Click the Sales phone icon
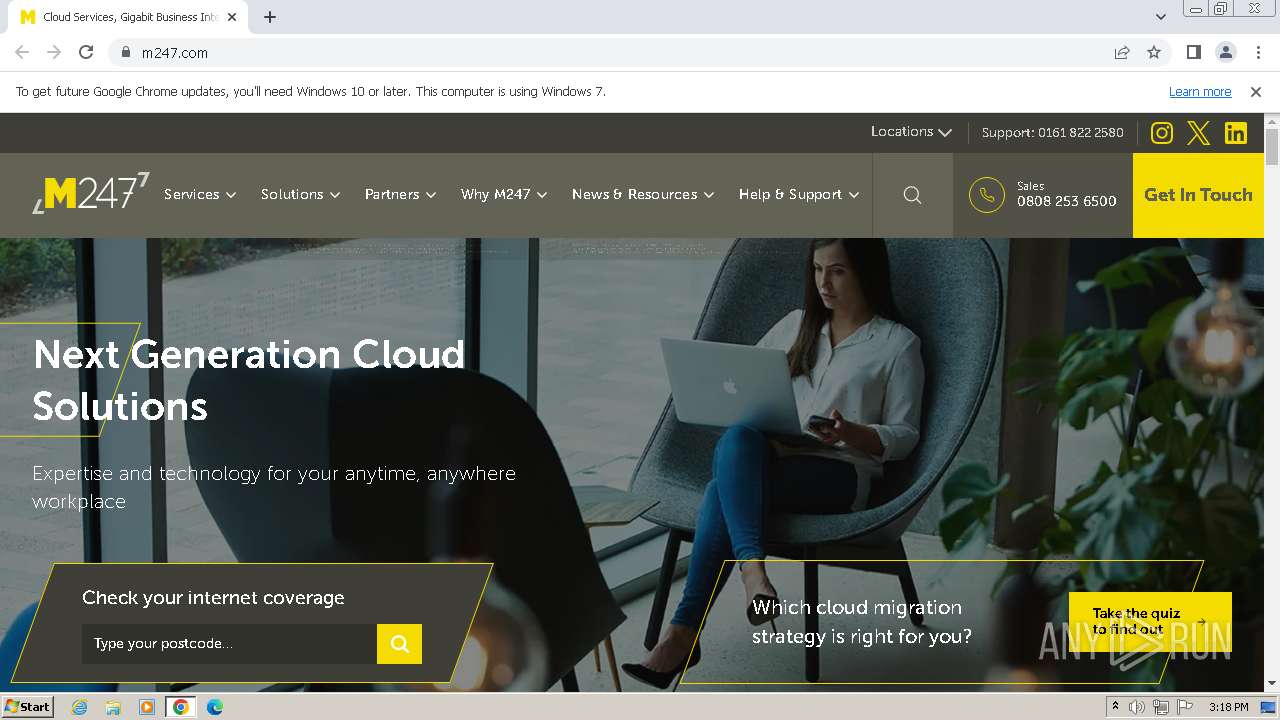1280x720 pixels. point(987,195)
